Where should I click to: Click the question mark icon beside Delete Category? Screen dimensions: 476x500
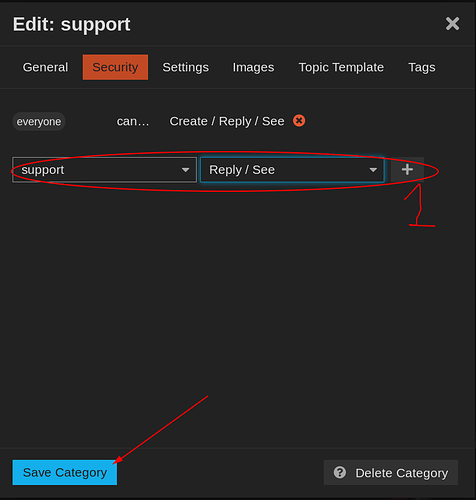(x=340, y=472)
